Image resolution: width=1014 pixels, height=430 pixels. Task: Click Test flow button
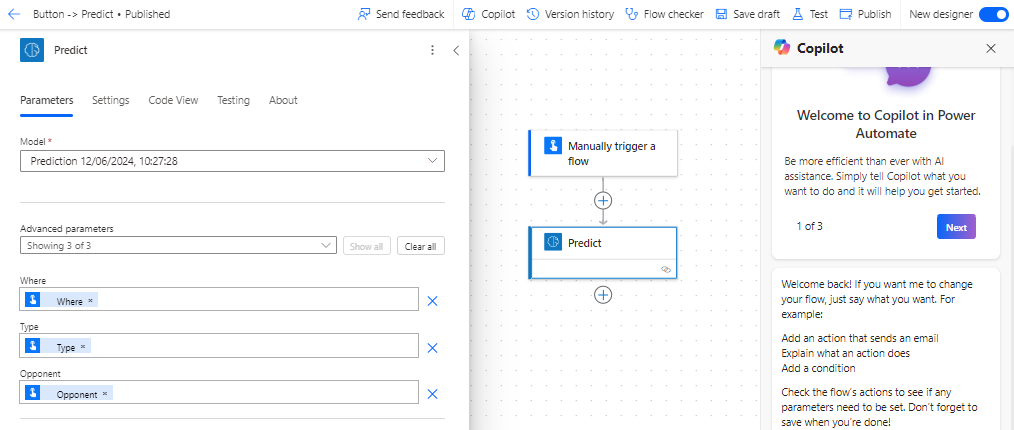[x=810, y=14]
